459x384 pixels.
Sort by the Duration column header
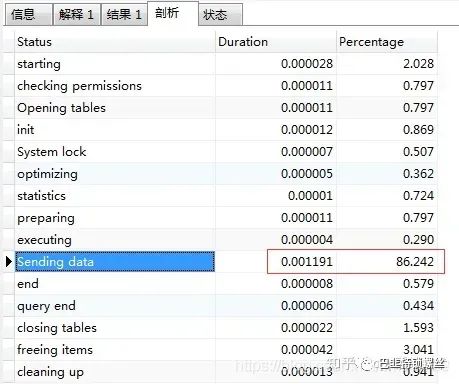[276, 42]
